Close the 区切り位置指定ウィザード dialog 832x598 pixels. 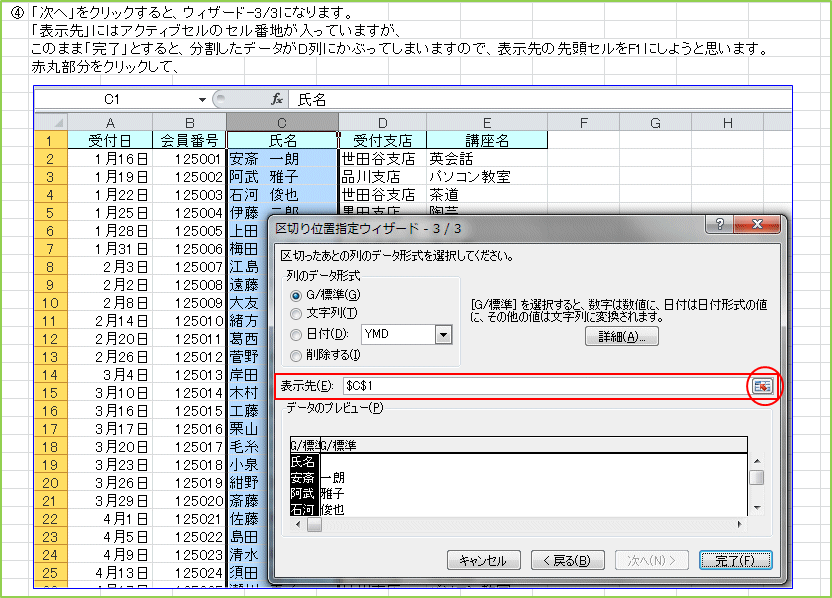757,224
